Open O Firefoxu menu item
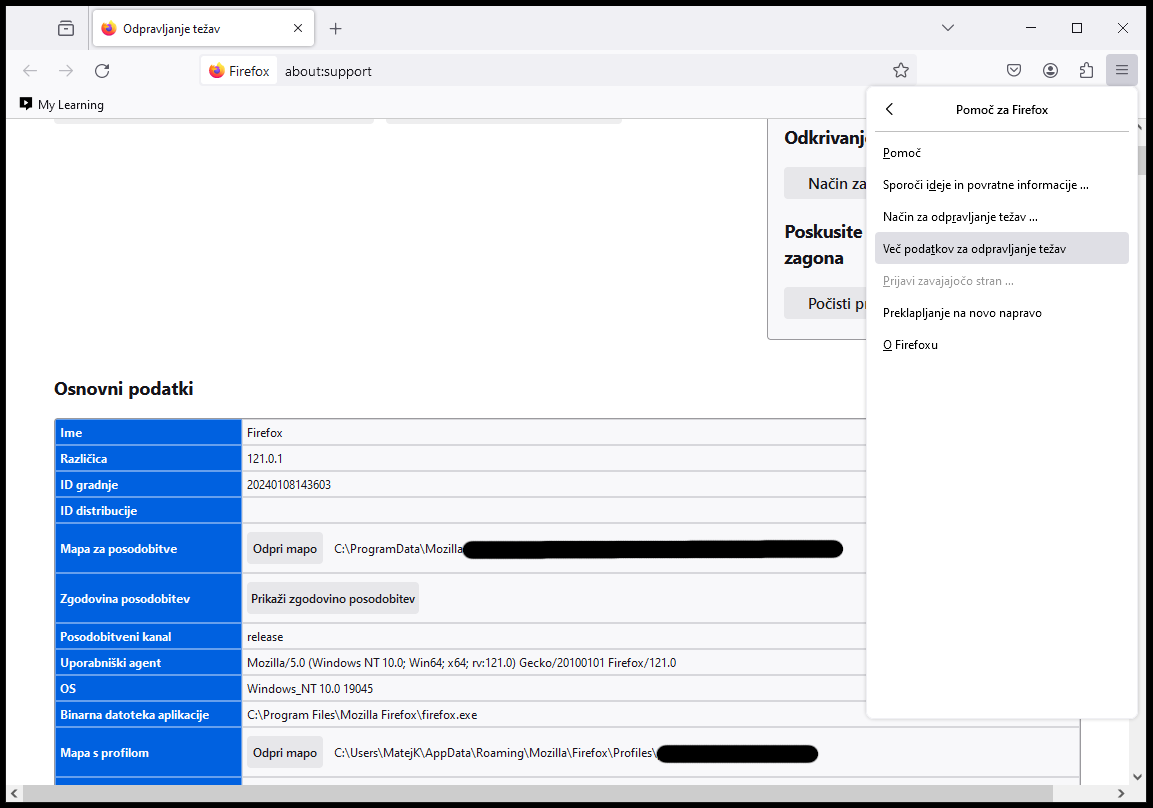 pyautogui.click(x=1002, y=345)
